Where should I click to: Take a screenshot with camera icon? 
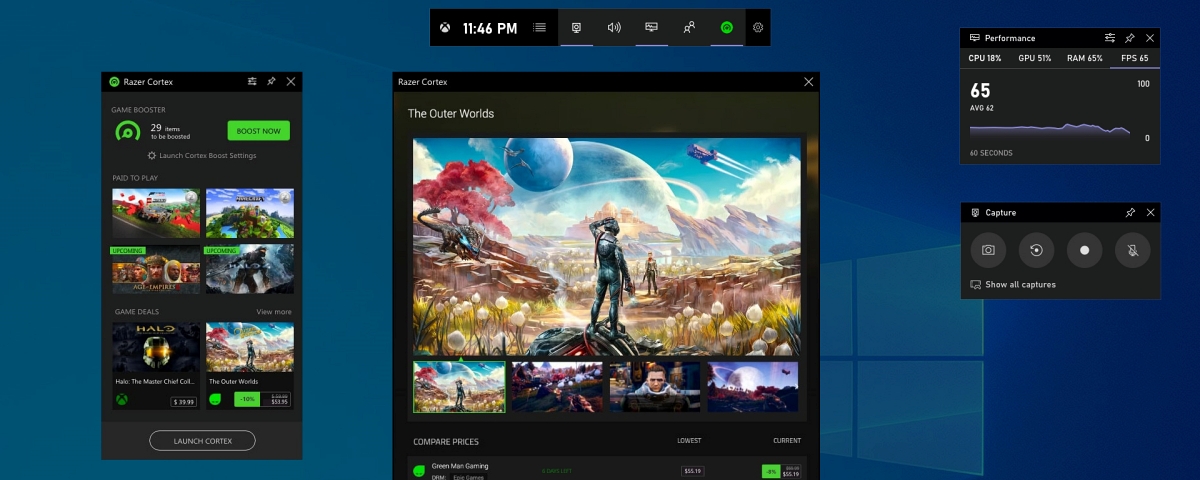[988, 250]
